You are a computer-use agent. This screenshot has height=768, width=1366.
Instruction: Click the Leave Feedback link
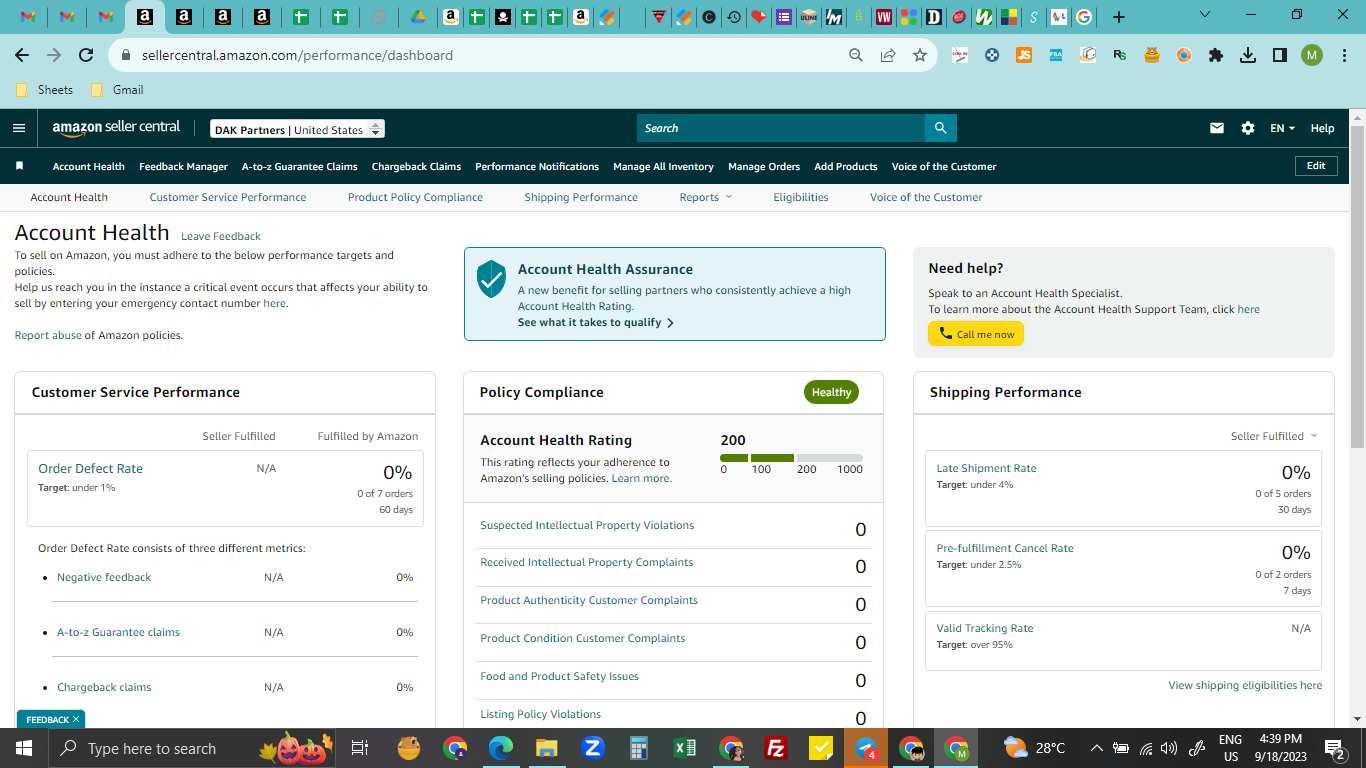tap(221, 236)
